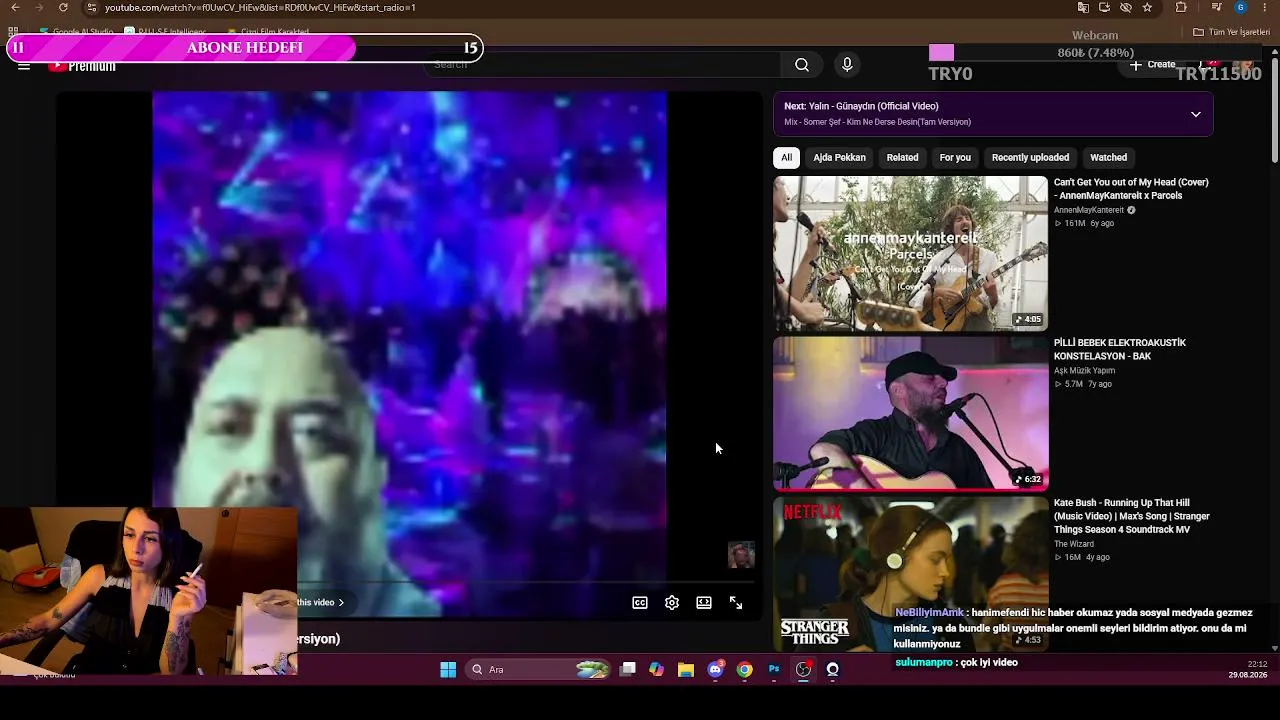Image resolution: width=1280 pixels, height=720 pixels.
Task: Go to YouTube Premium home logo
Action: point(82,66)
